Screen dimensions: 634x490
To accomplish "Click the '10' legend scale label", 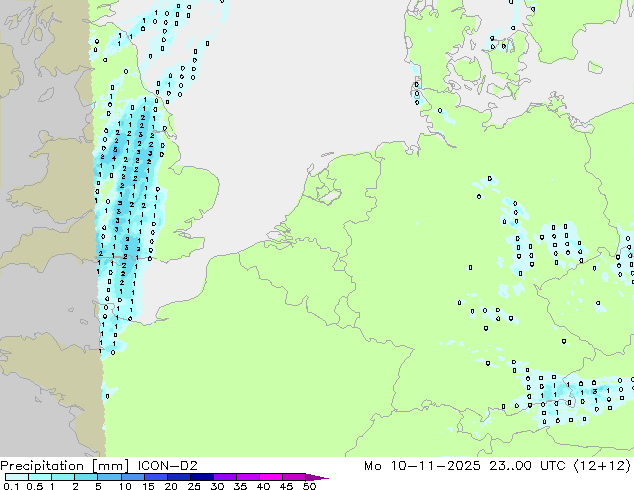I will pyautogui.click(x=125, y=486).
